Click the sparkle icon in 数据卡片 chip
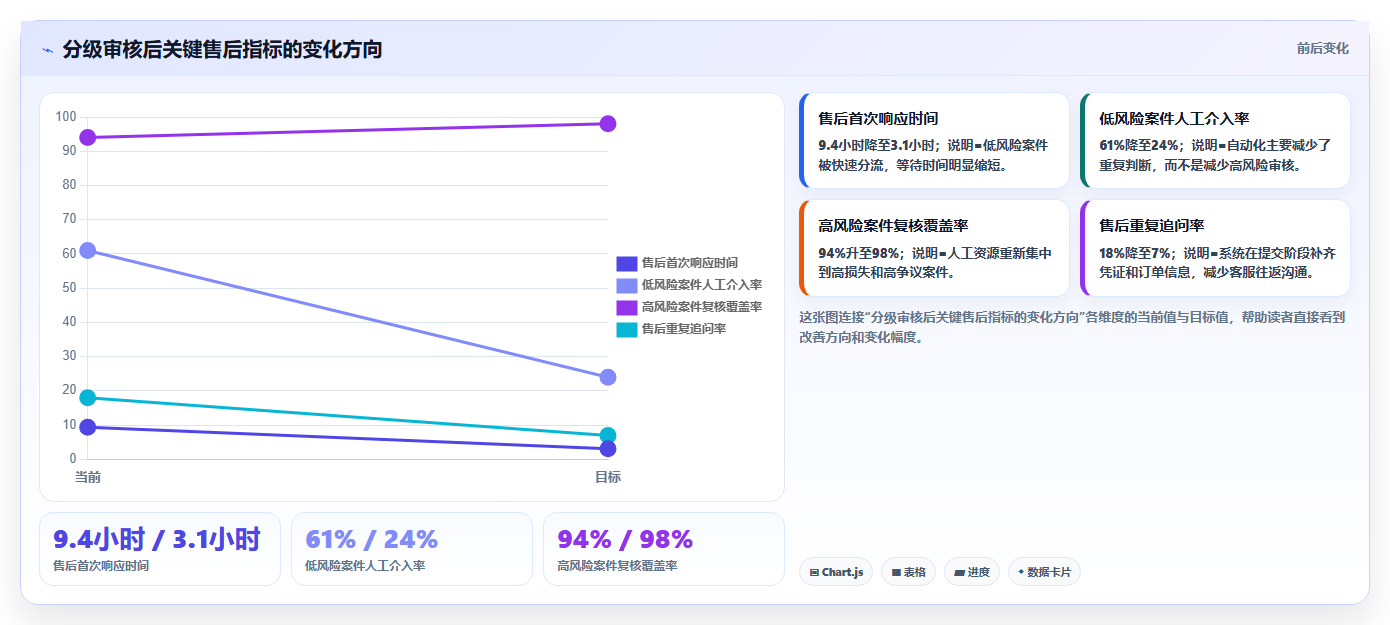 pyautogui.click(x=1021, y=573)
